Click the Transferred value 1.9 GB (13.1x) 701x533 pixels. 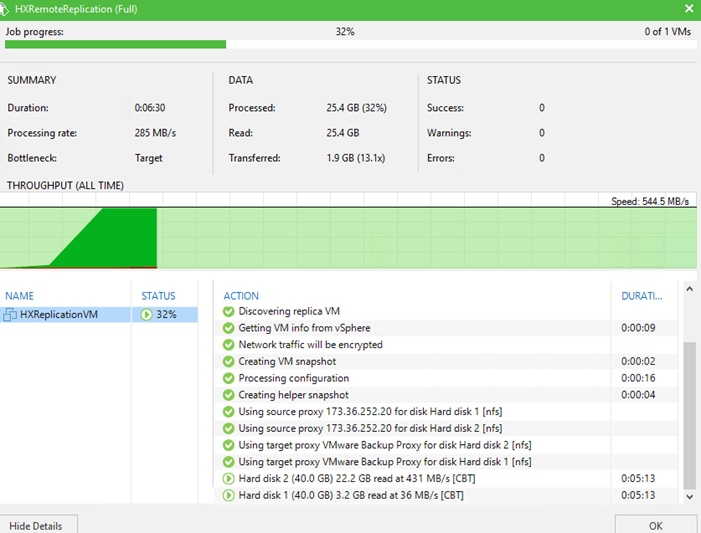tap(355, 158)
